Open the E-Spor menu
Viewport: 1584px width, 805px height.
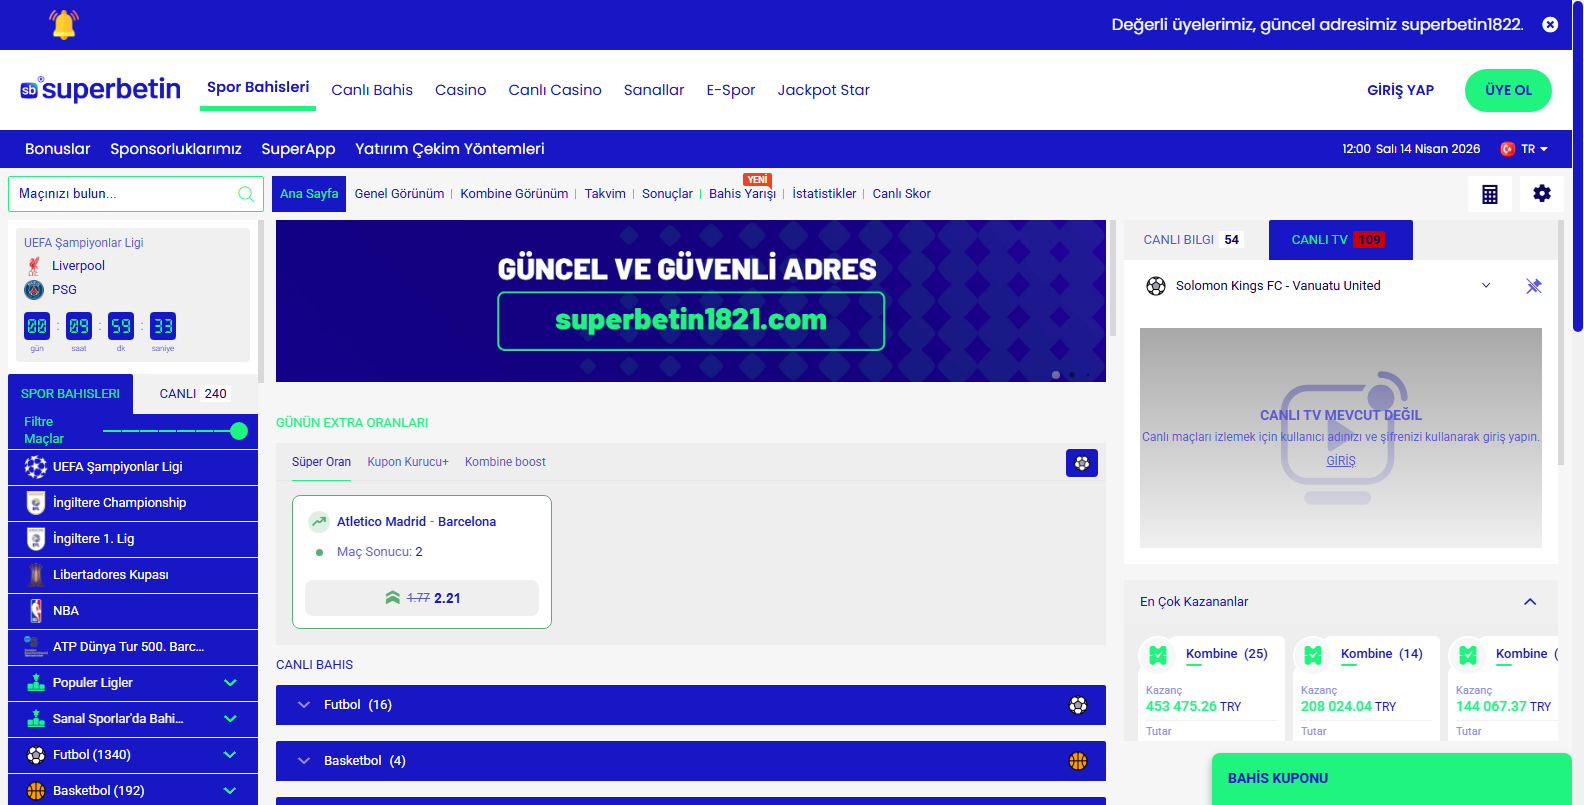click(x=731, y=90)
